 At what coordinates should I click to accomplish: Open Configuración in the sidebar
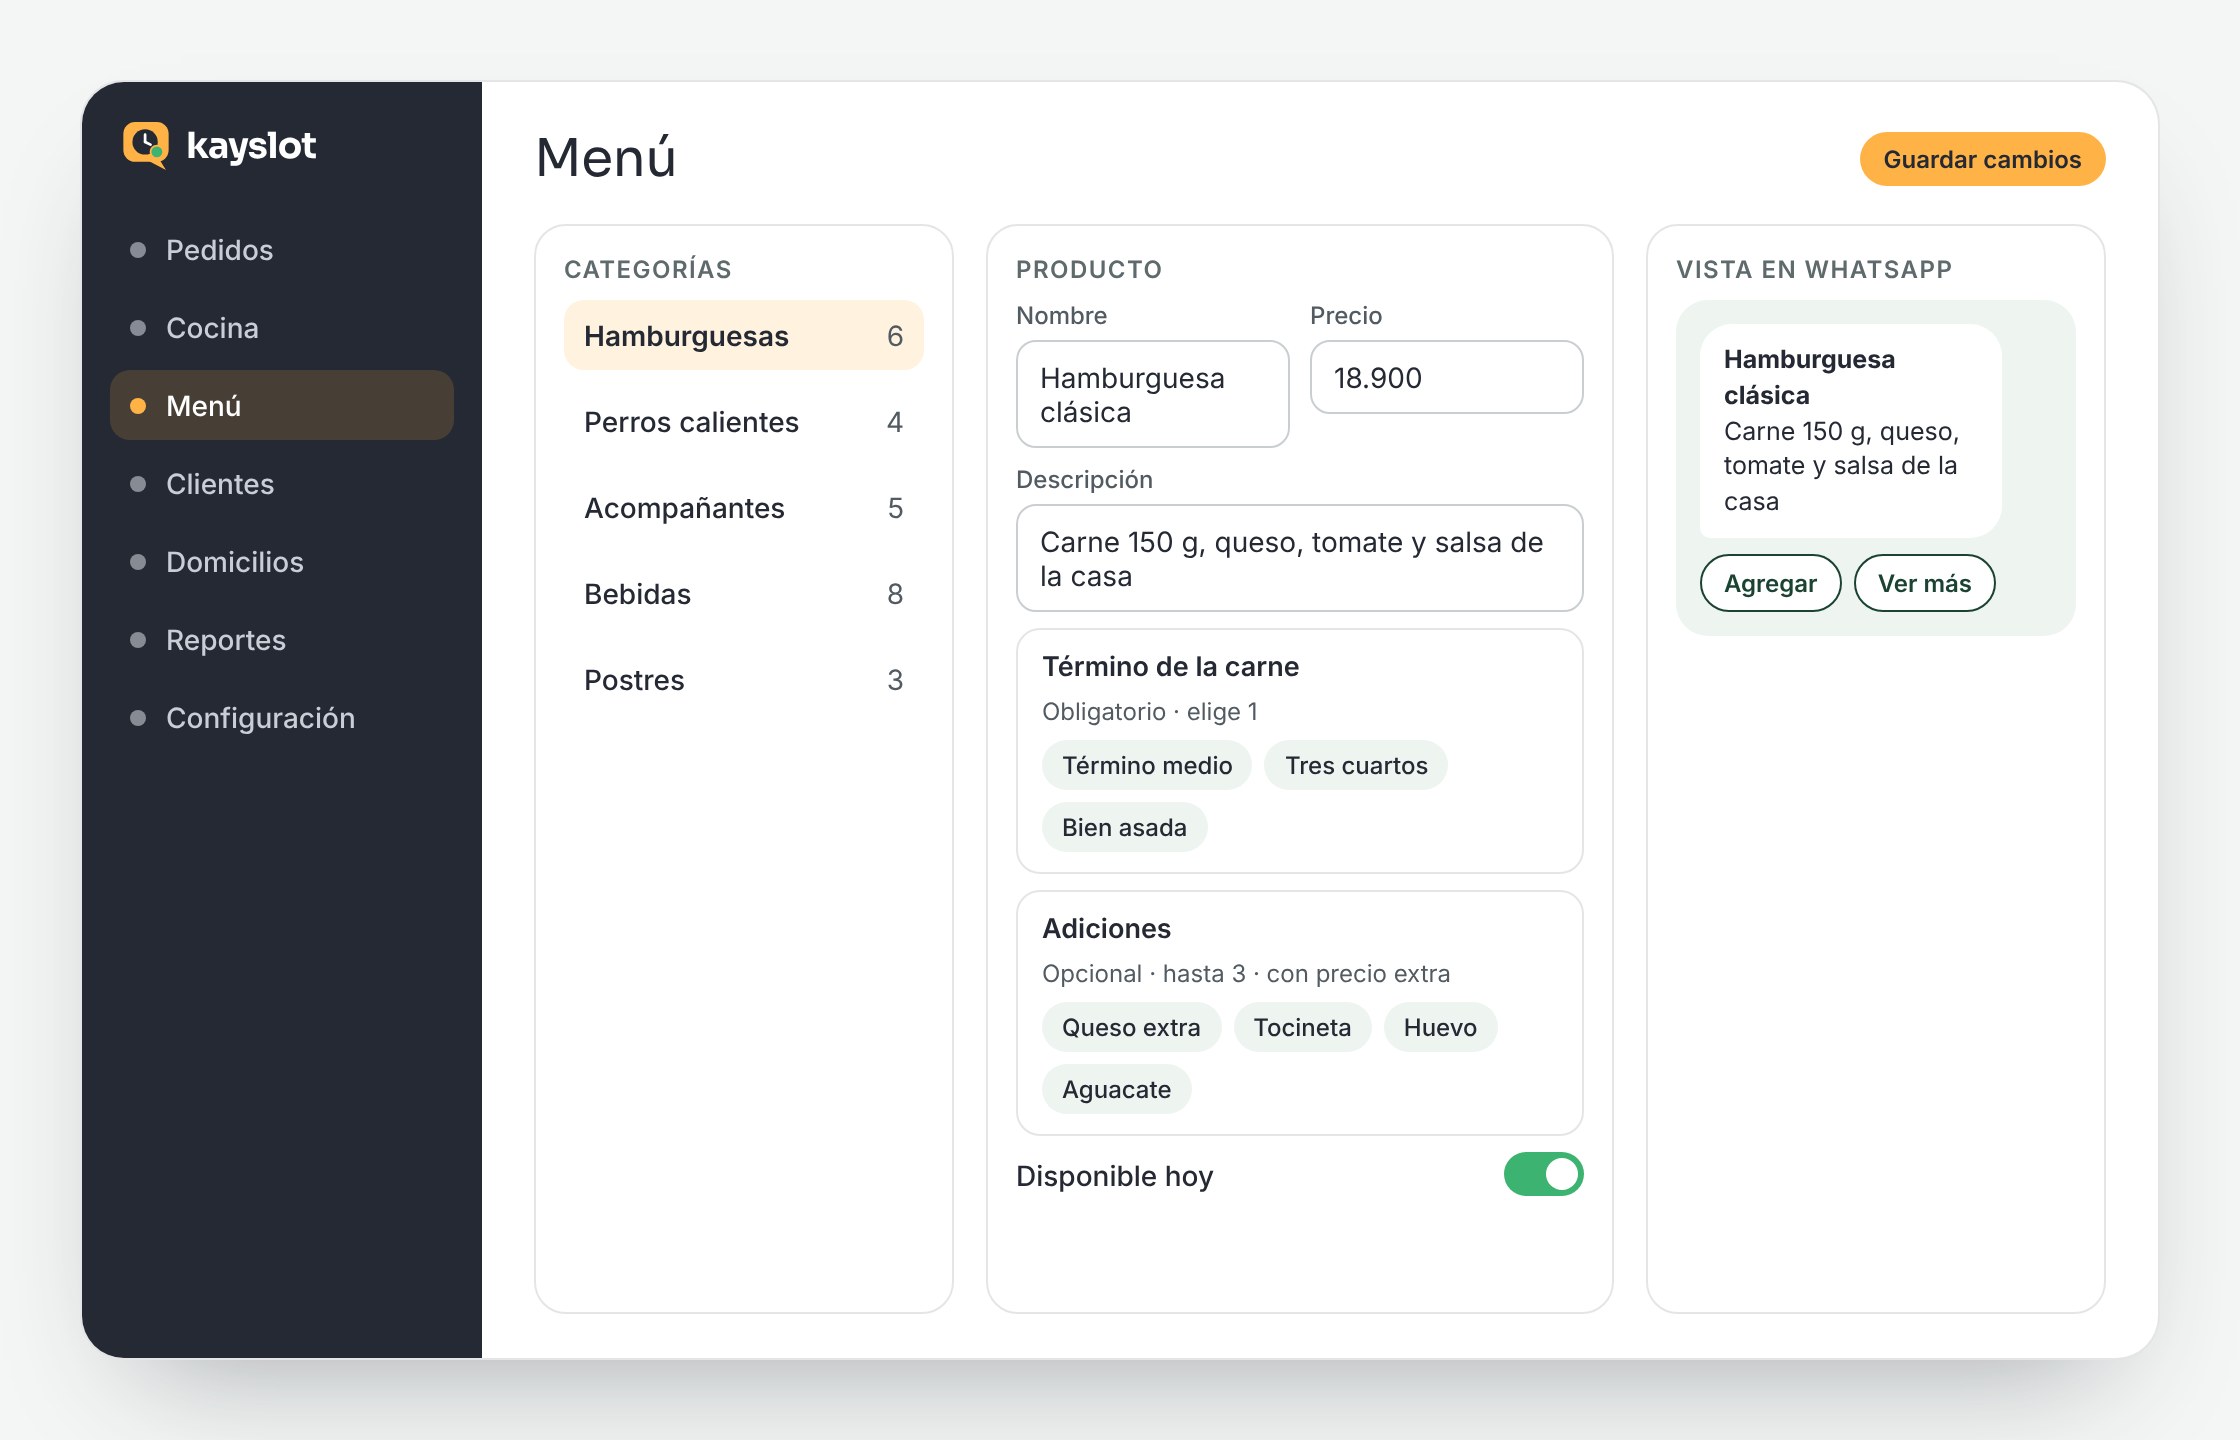point(282,718)
